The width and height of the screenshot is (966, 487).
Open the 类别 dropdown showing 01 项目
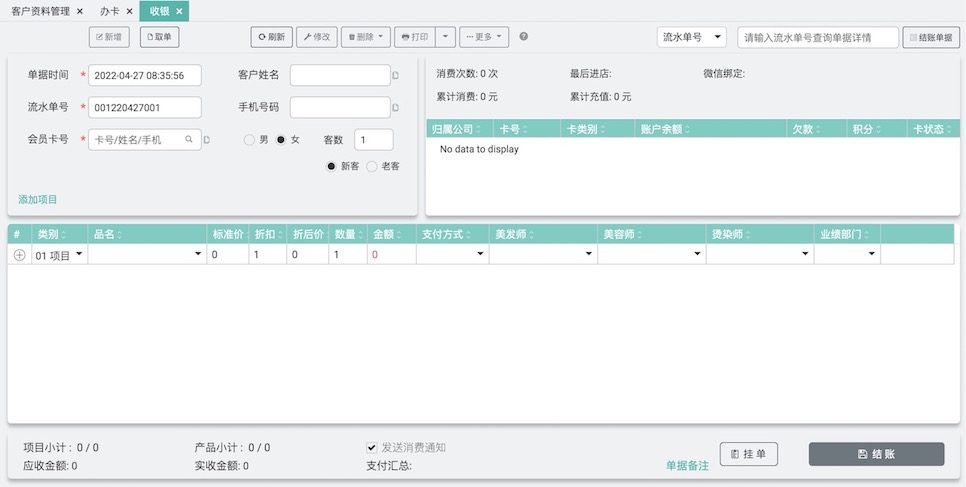[x=60, y=255]
